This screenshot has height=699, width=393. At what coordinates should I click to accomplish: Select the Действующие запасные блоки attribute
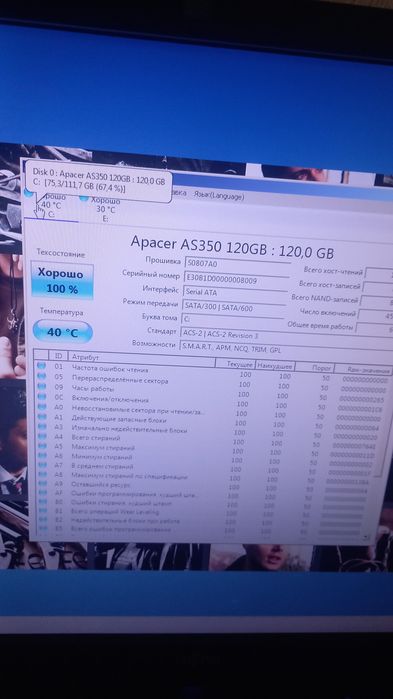click(x=119, y=420)
